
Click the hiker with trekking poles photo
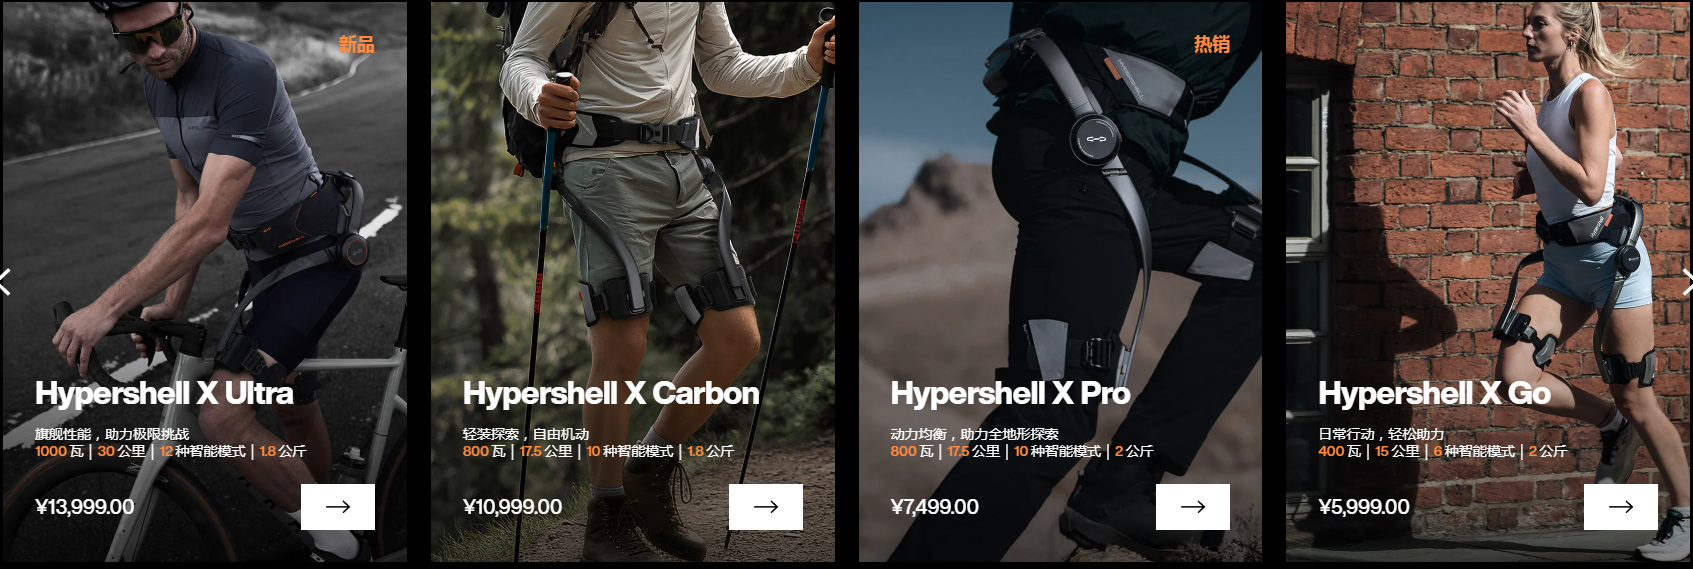click(633, 200)
